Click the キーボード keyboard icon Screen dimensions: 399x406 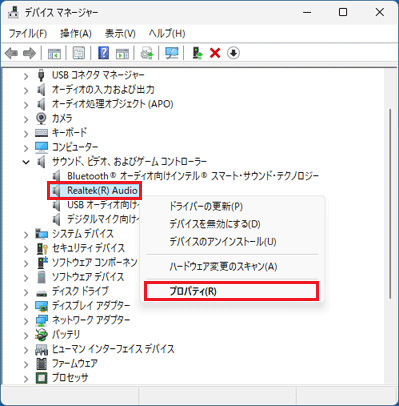[41, 133]
